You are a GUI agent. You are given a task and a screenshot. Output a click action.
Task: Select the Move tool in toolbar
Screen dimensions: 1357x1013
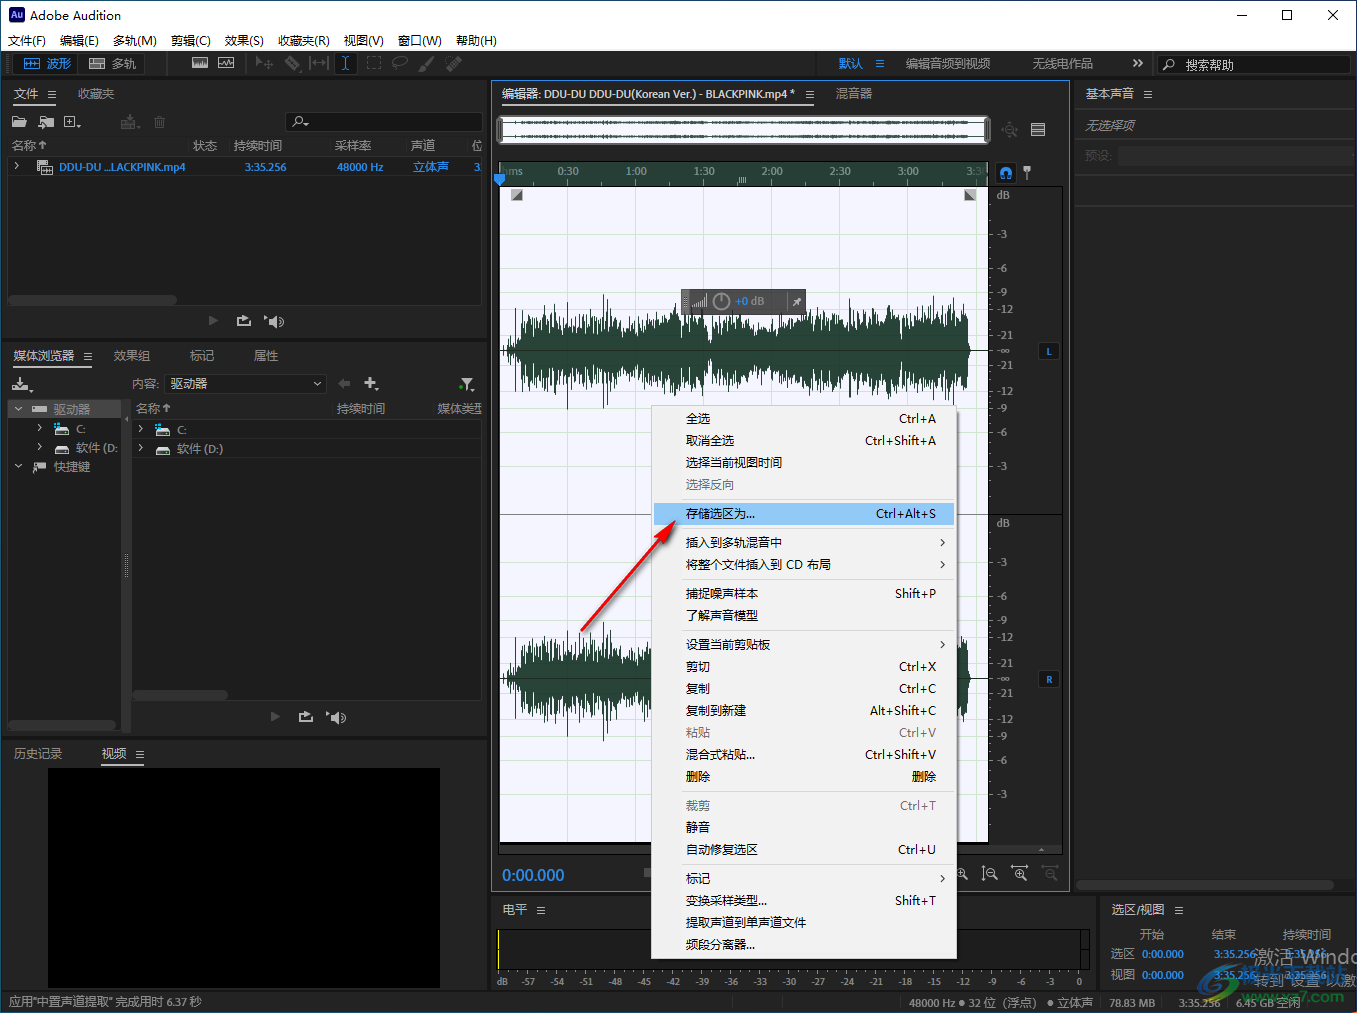(264, 63)
